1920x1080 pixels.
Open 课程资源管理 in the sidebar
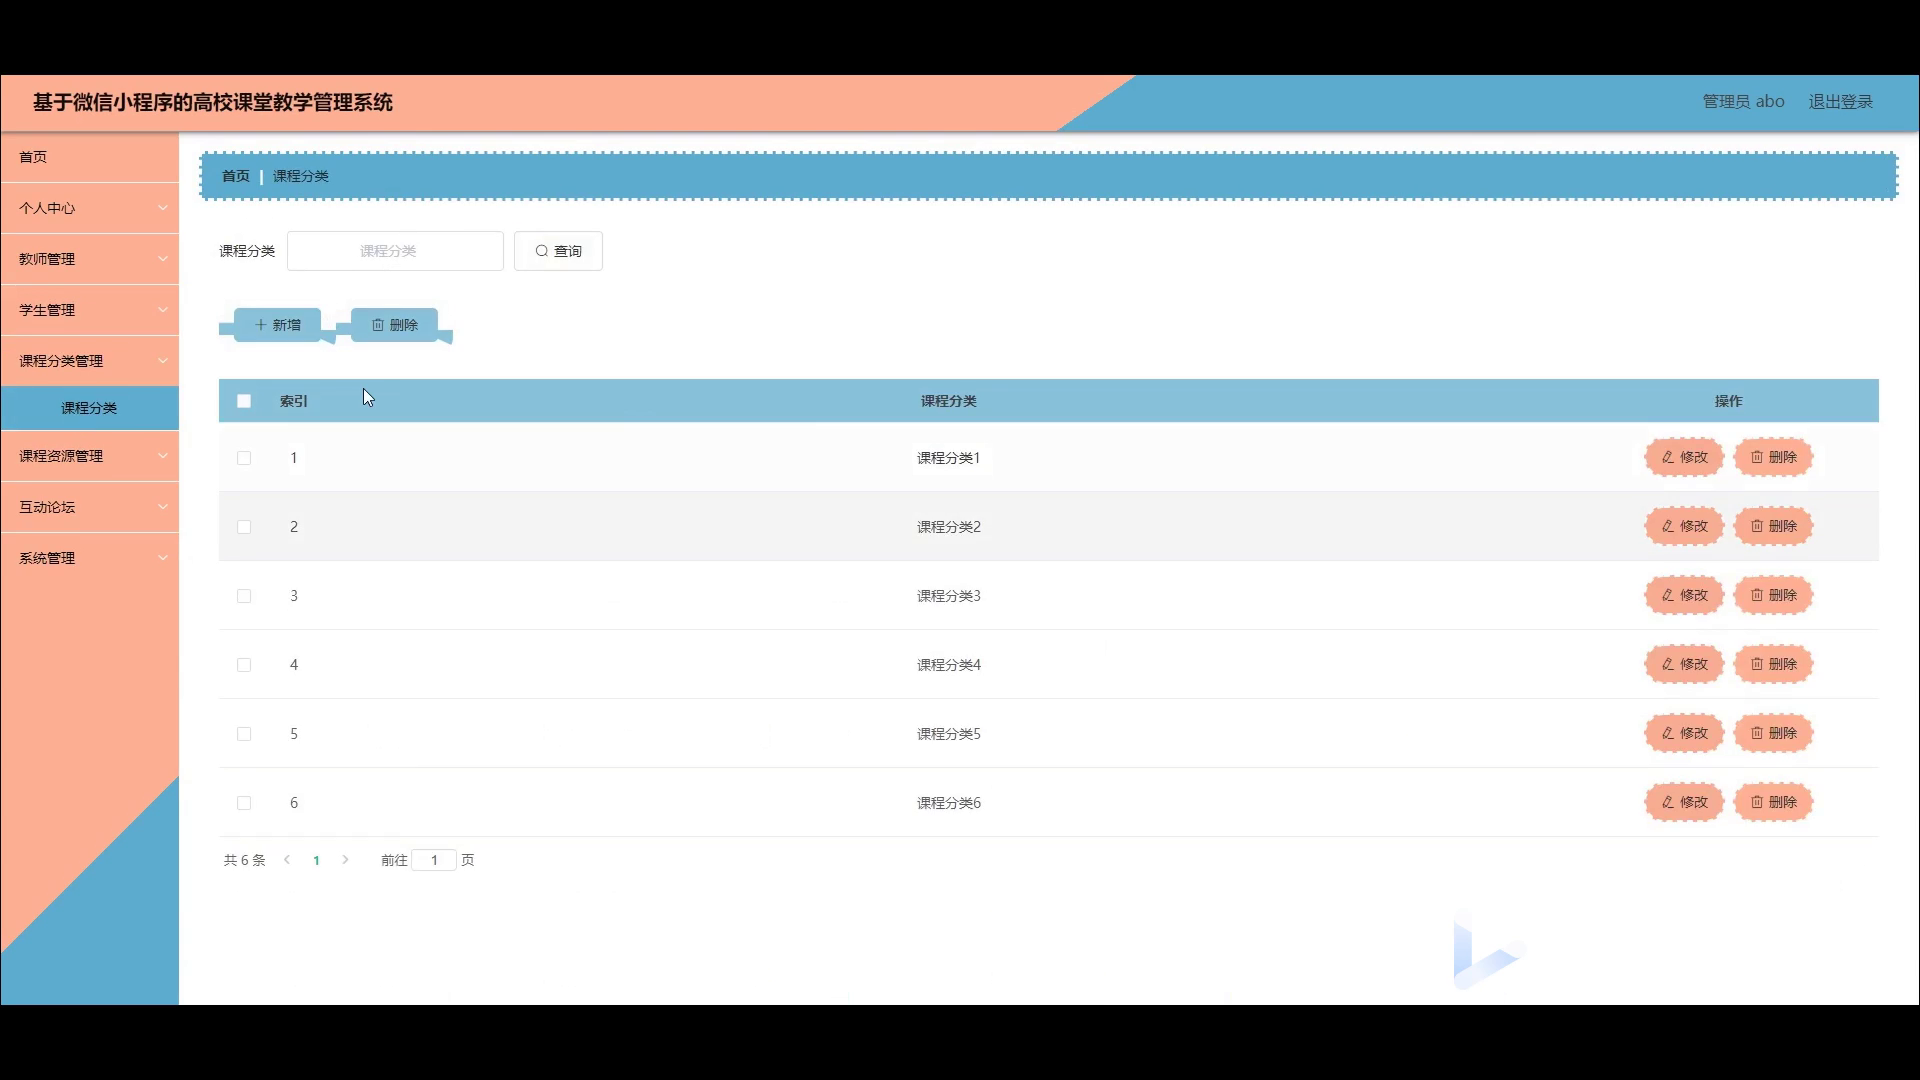point(89,456)
